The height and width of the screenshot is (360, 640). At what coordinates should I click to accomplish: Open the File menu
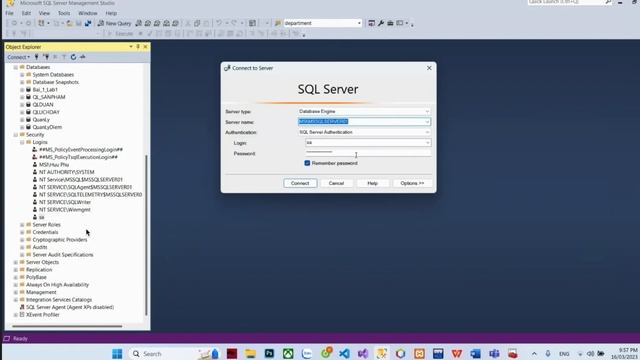click(9, 13)
